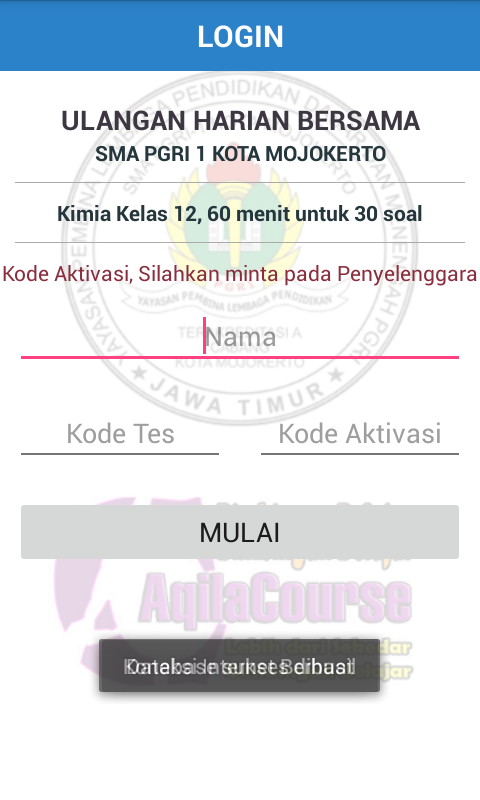Tap the Lebih dari Sekedar tagline
Screen dimensions: 480x800
tap(317, 647)
